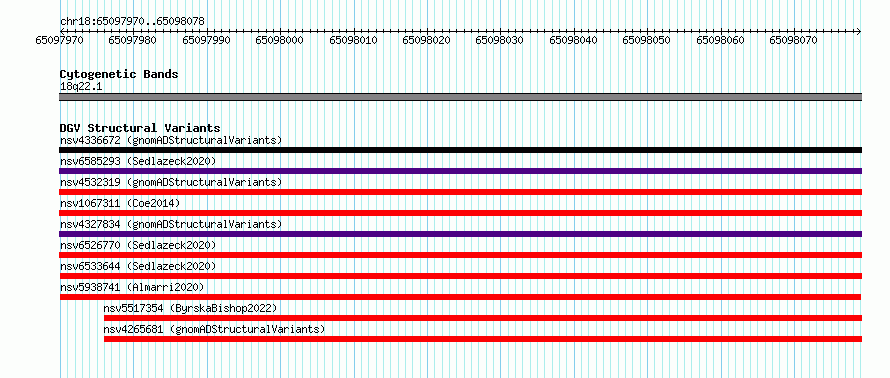Click the black bar for nsv4336672
This screenshot has width=890, height=378.
click(460, 150)
